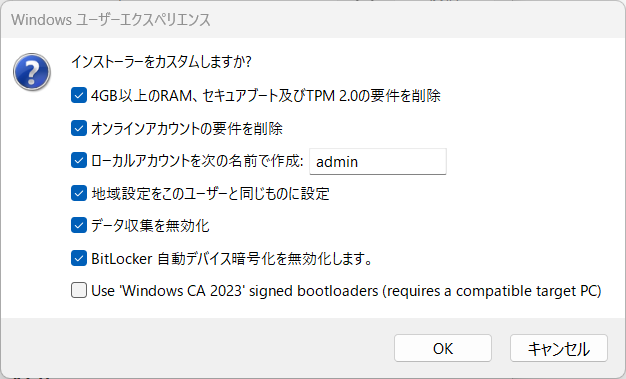Enable the 'Windows CA 2023' signed bootloaders checkbox
The height and width of the screenshot is (379, 626).
tap(79, 290)
